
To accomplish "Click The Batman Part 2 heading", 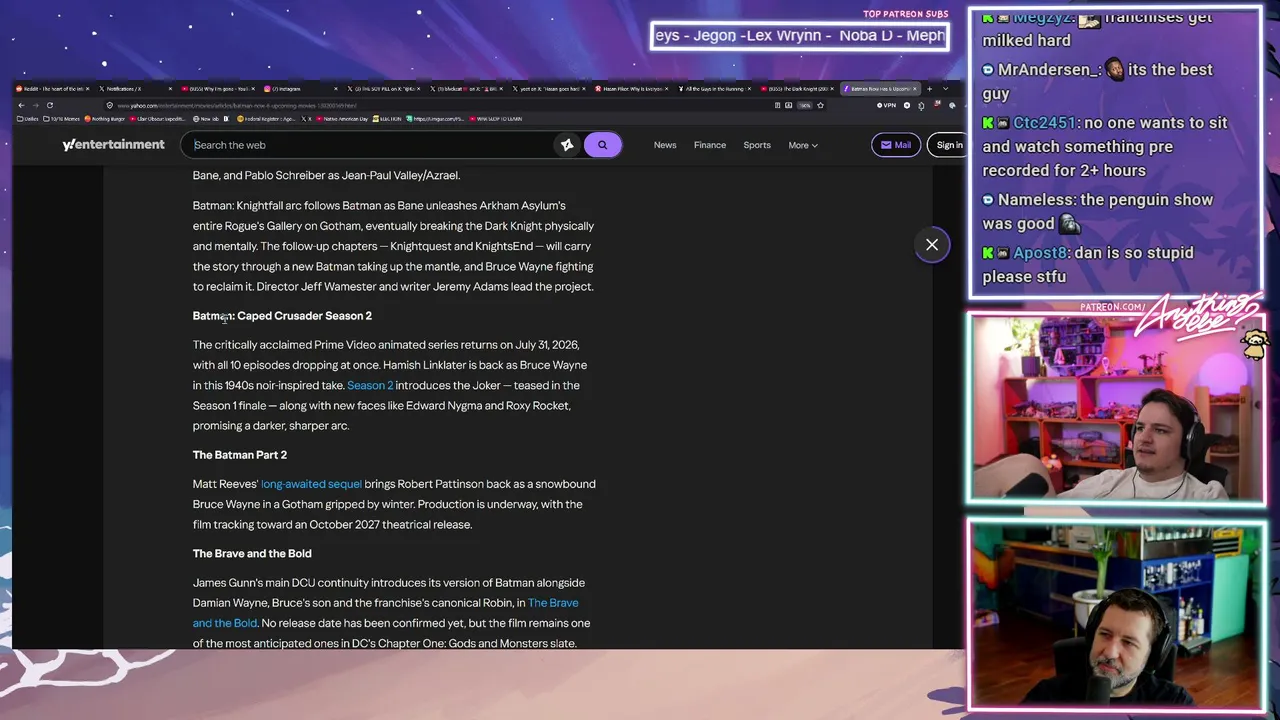I will [x=240, y=455].
